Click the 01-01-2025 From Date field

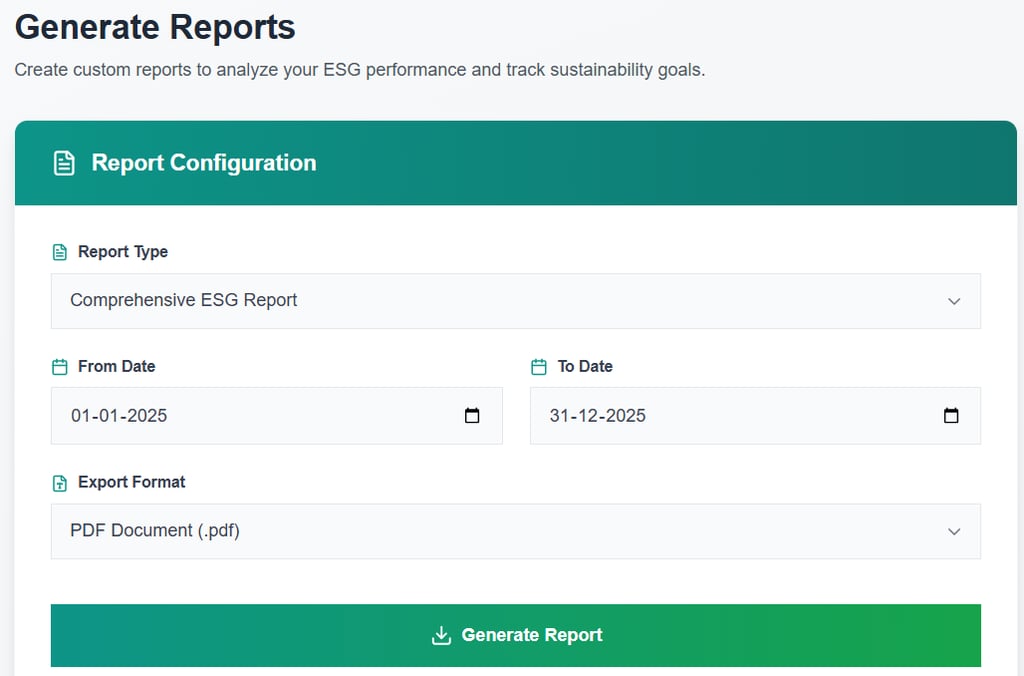(250, 416)
